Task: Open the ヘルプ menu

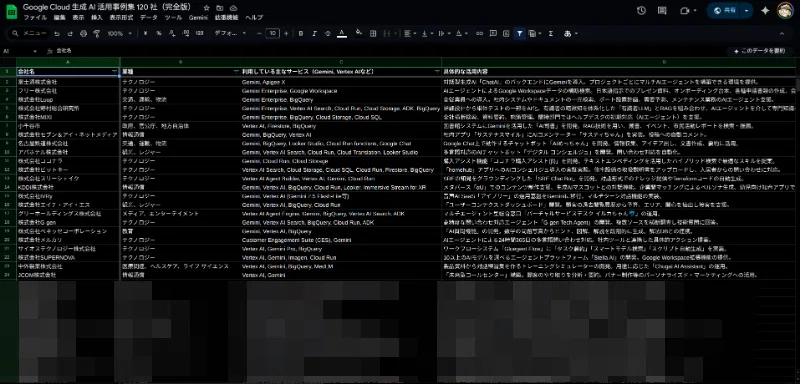Action: coord(254,17)
